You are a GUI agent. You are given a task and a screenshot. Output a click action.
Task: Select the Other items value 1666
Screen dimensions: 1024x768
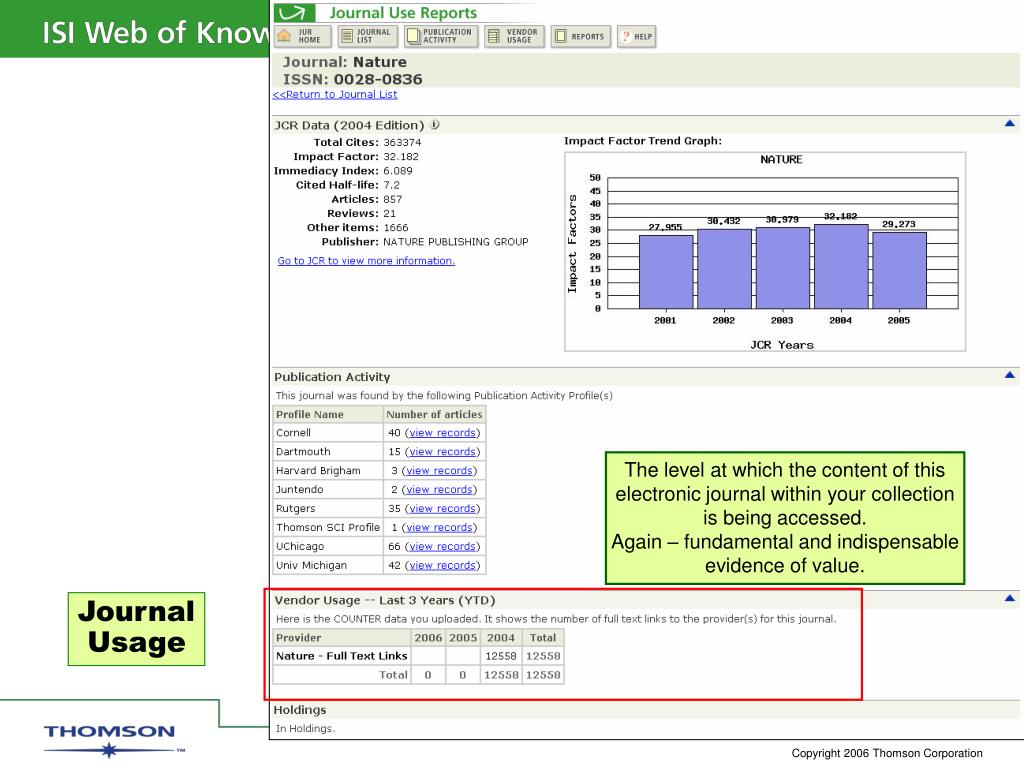[x=396, y=228]
